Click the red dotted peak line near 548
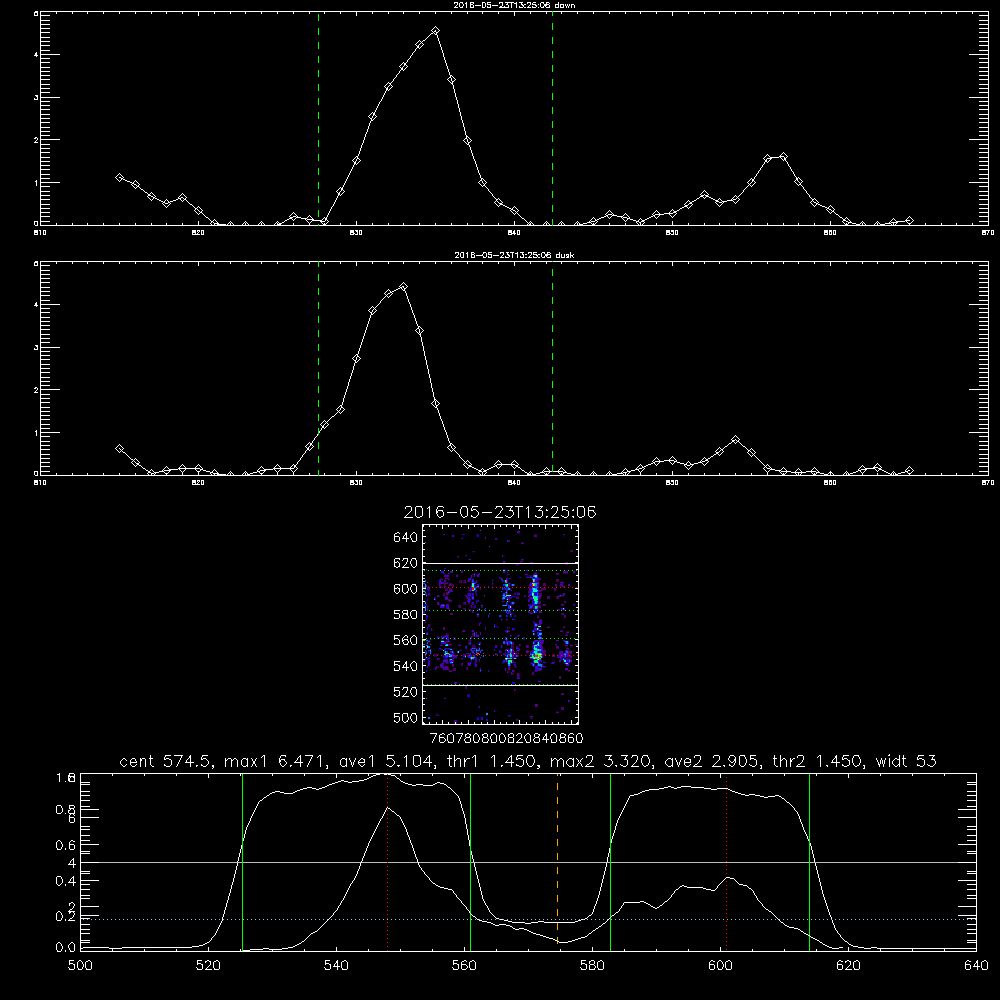Image resolution: width=1000 pixels, height=1000 pixels. [x=388, y=861]
